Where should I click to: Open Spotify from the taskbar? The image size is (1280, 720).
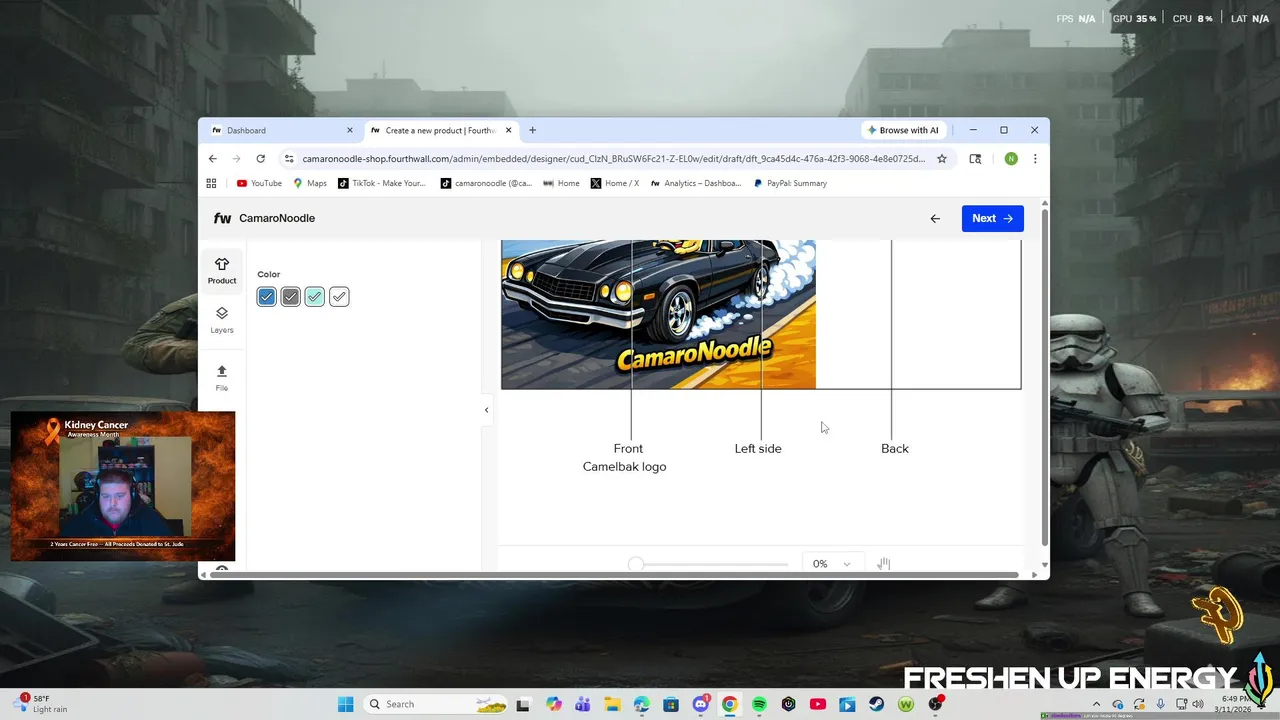pyautogui.click(x=759, y=704)
